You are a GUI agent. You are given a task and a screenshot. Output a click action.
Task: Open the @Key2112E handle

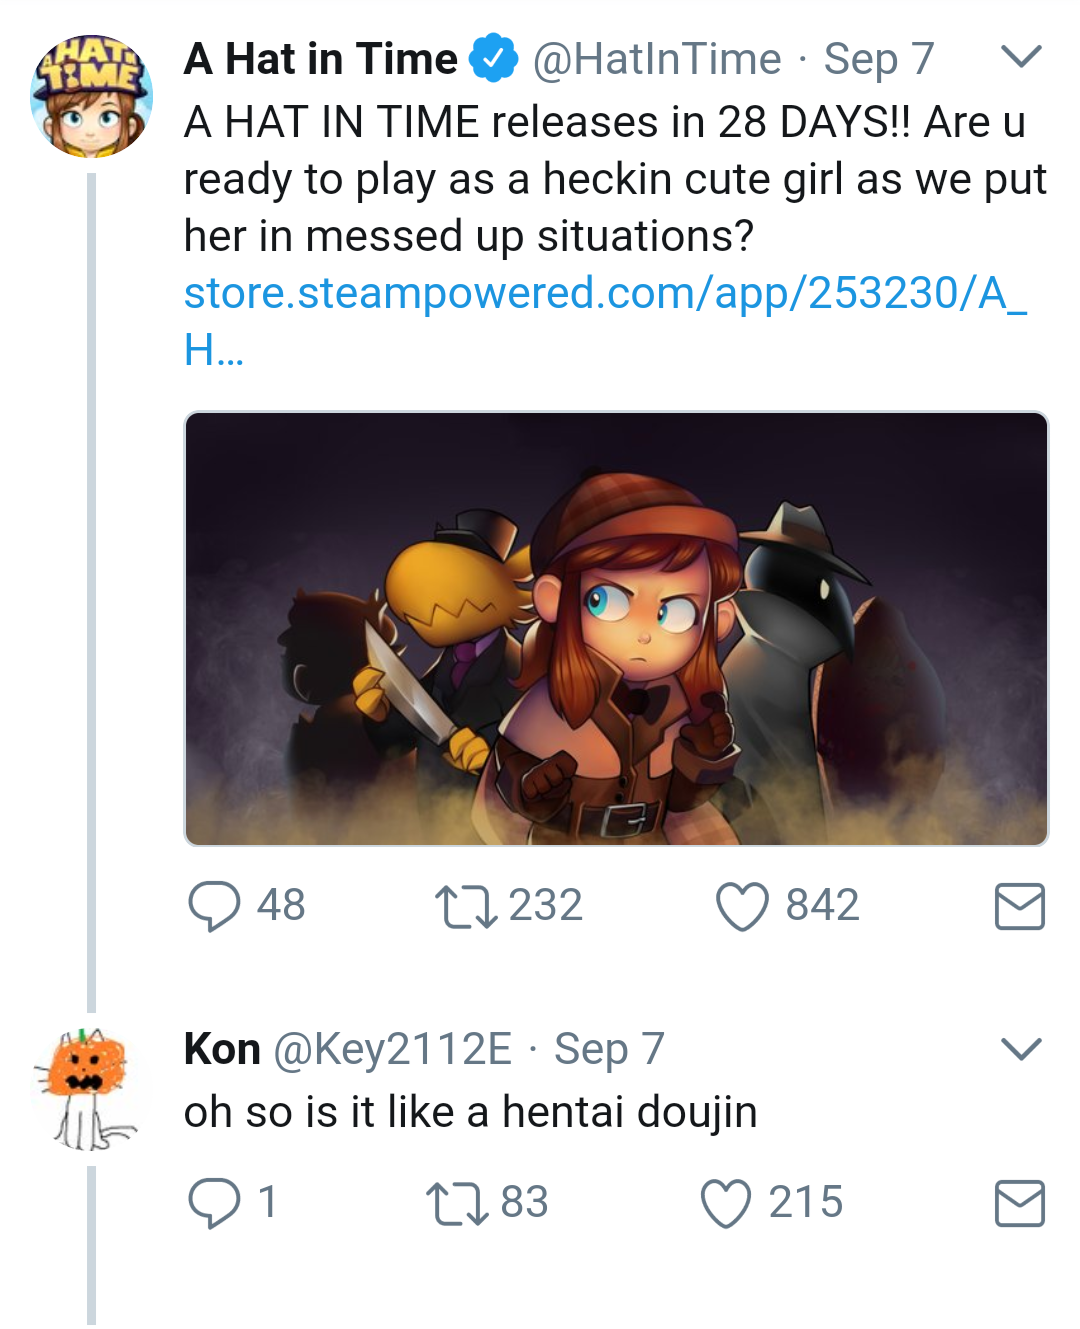click(392, 1049)
